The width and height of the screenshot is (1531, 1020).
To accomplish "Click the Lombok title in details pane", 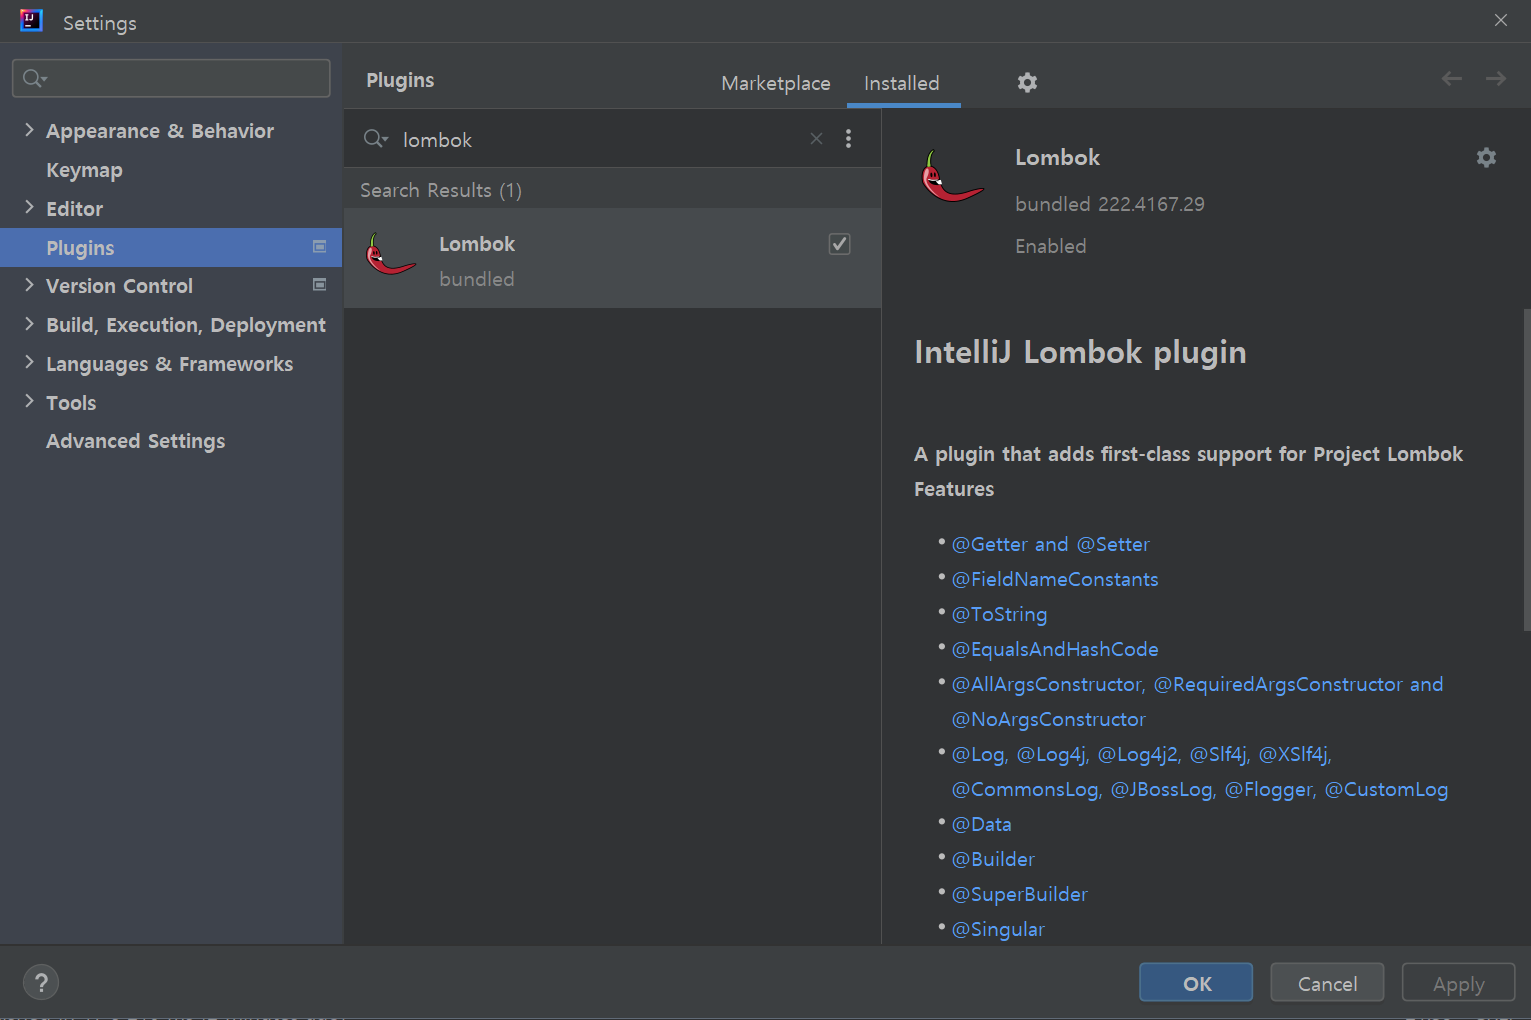I will pos(1057,157).
